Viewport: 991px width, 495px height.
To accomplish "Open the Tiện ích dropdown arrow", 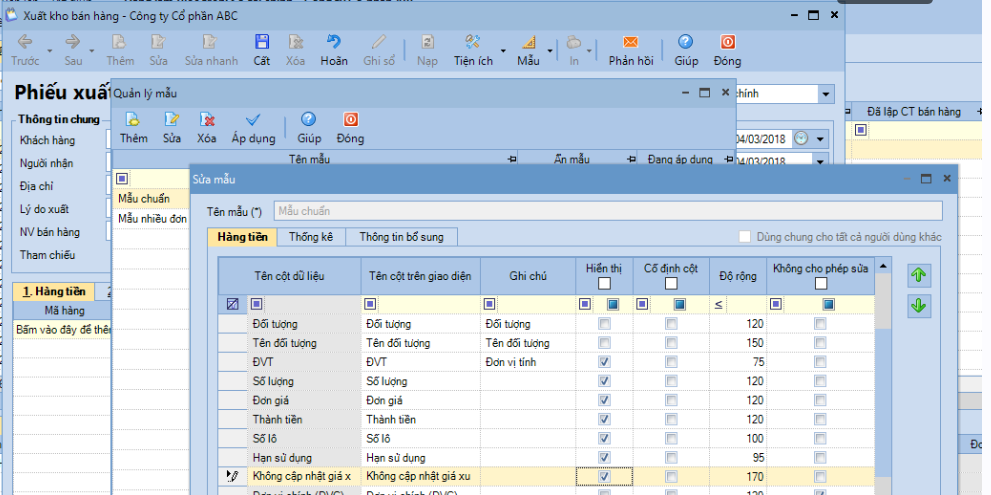I will [503, 51].
